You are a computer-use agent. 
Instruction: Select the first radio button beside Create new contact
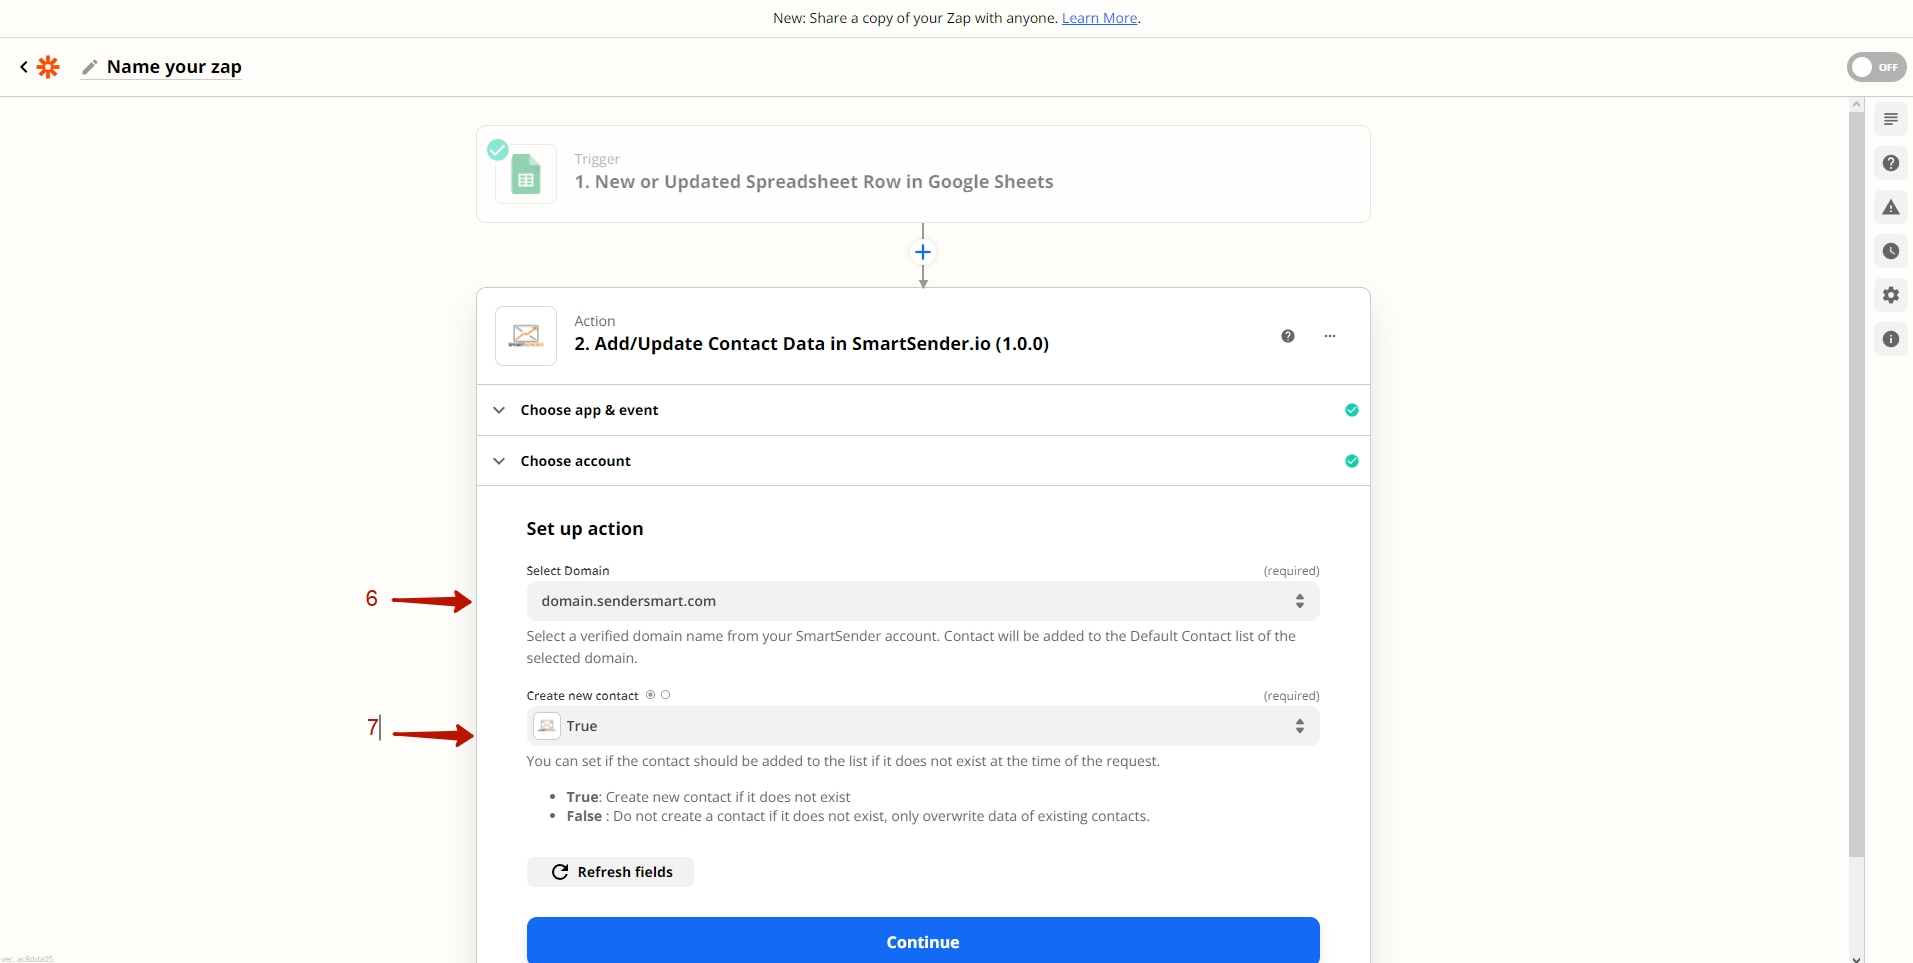tap(650, 695)
